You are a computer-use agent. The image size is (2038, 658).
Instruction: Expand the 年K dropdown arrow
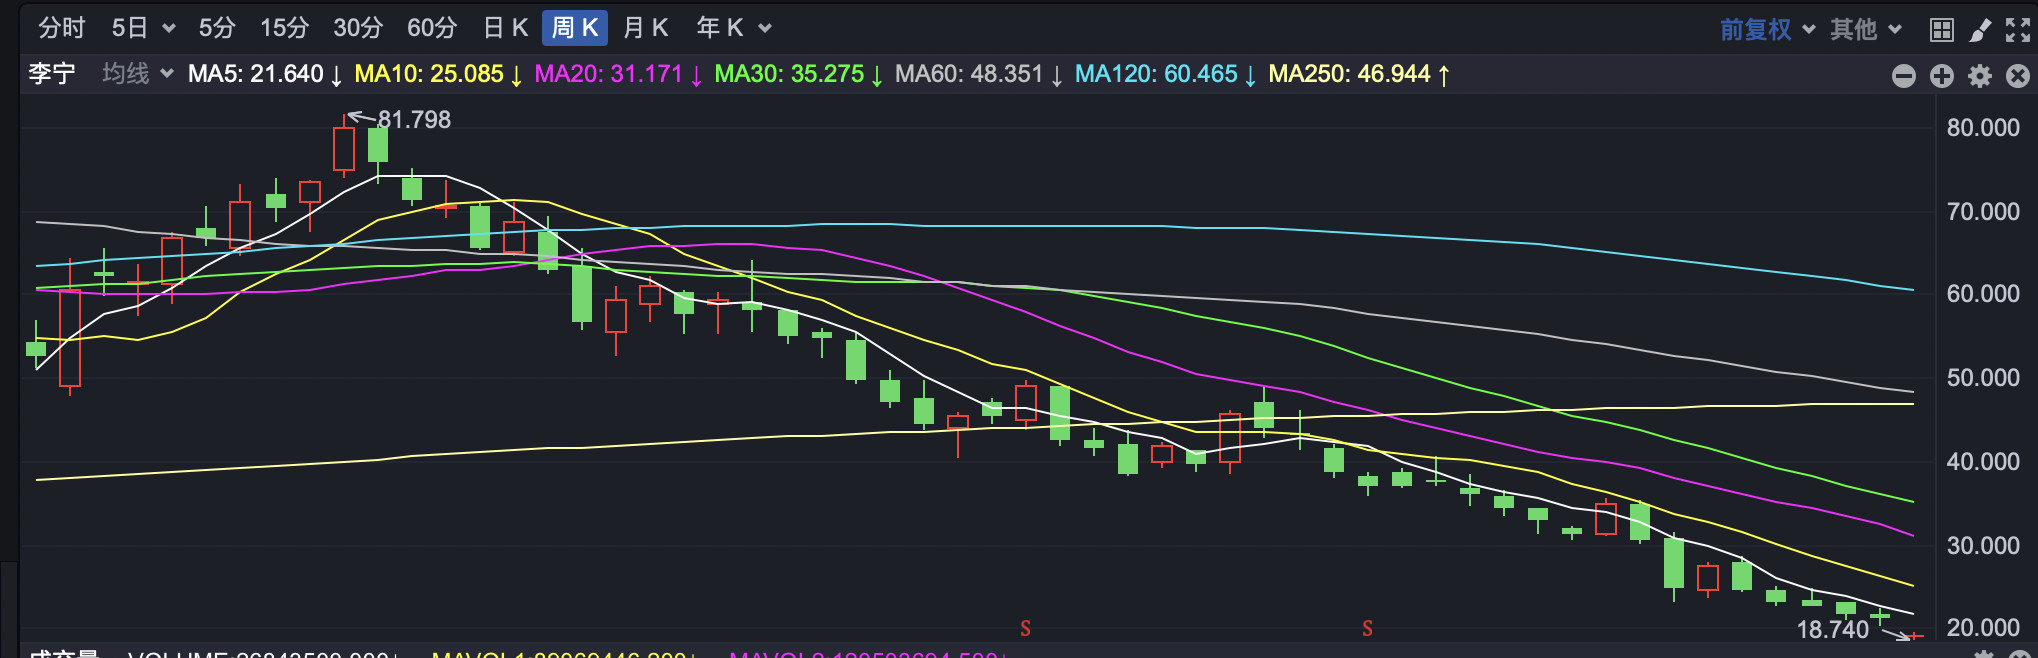[x=765, y=29]
